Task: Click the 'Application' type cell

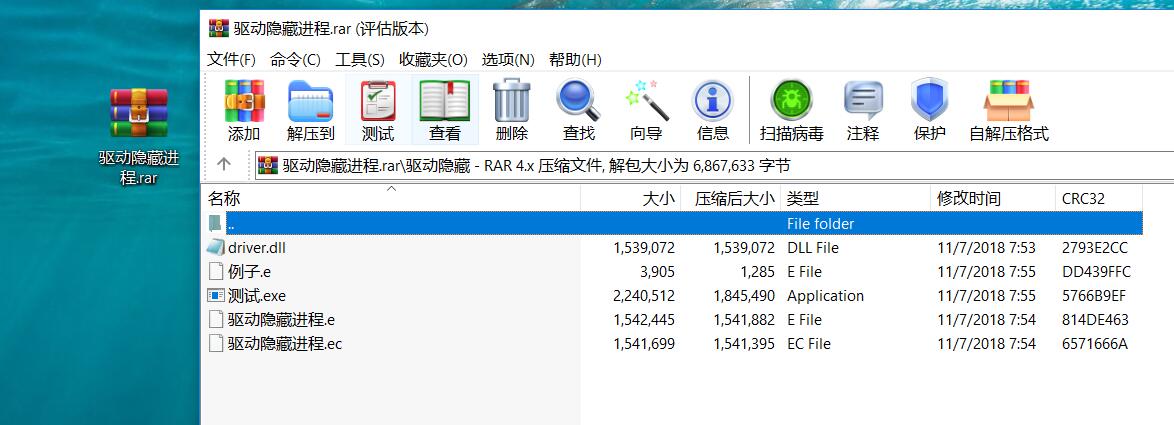Action: point(825,296)
